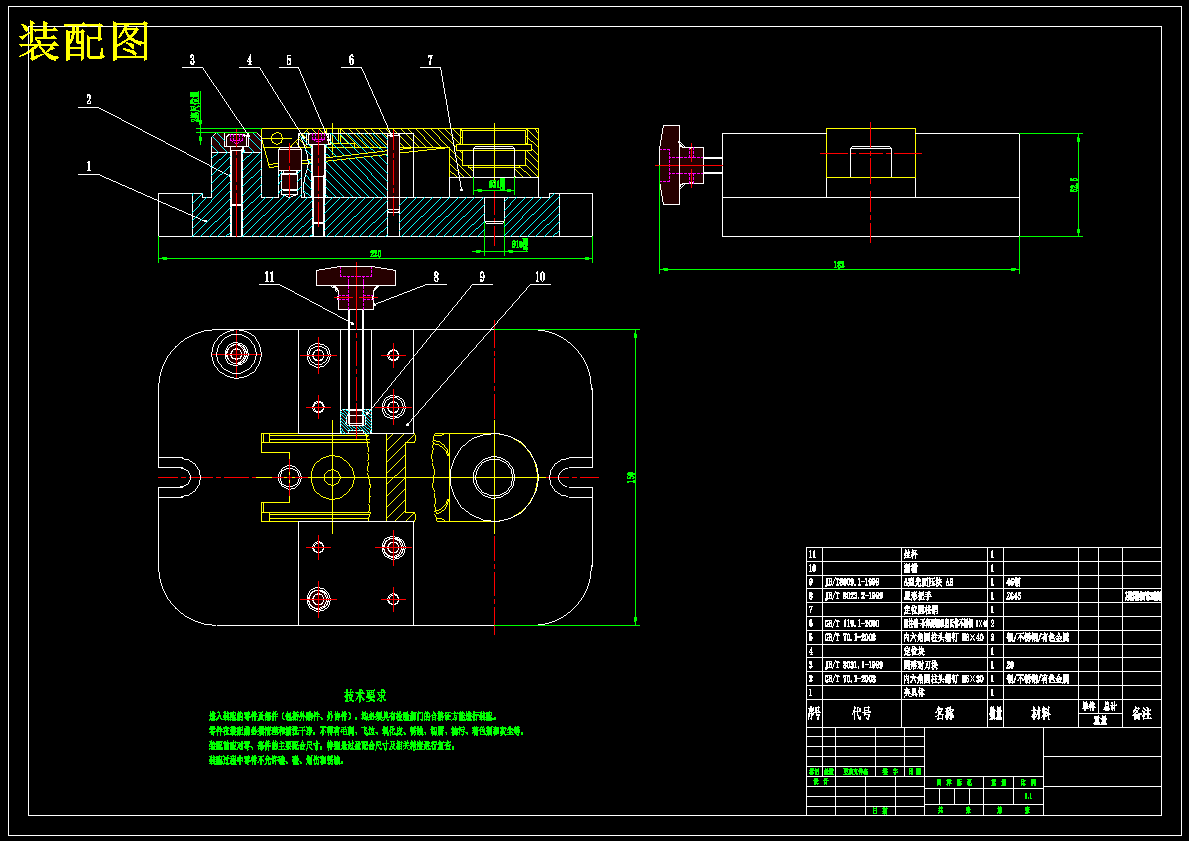Select the left U-slot of base plate
This screenshot has width=1189, height=841.
(179, 478)
